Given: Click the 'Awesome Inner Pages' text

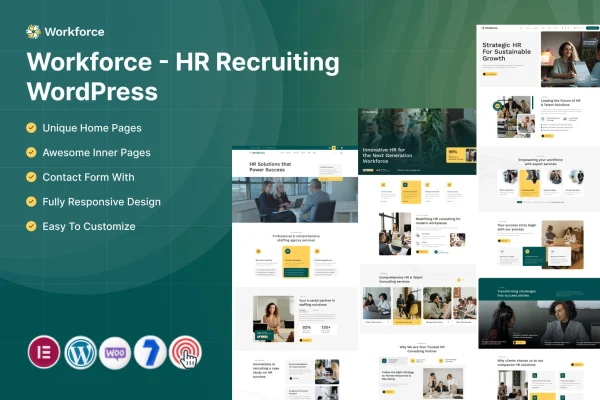Looking at the screenshot, I should click(96, 153).
